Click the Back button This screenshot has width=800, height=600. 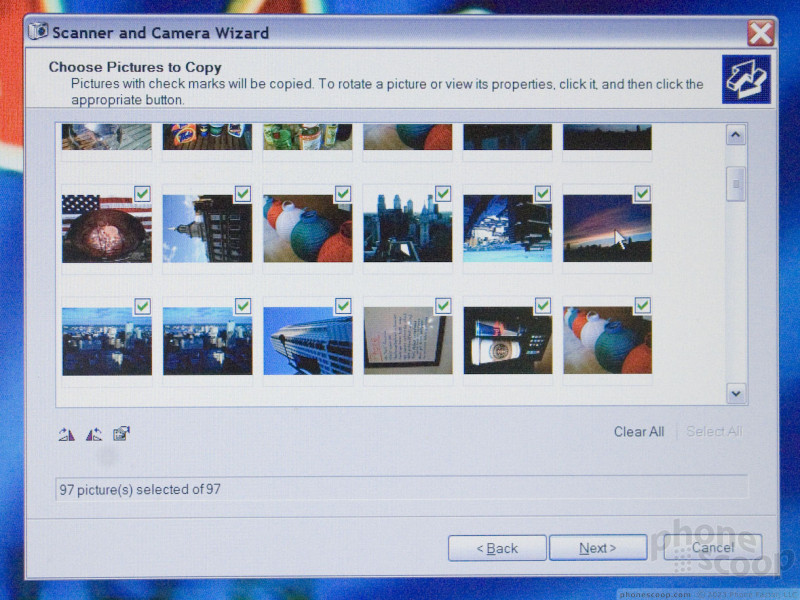tap(497, 548)
